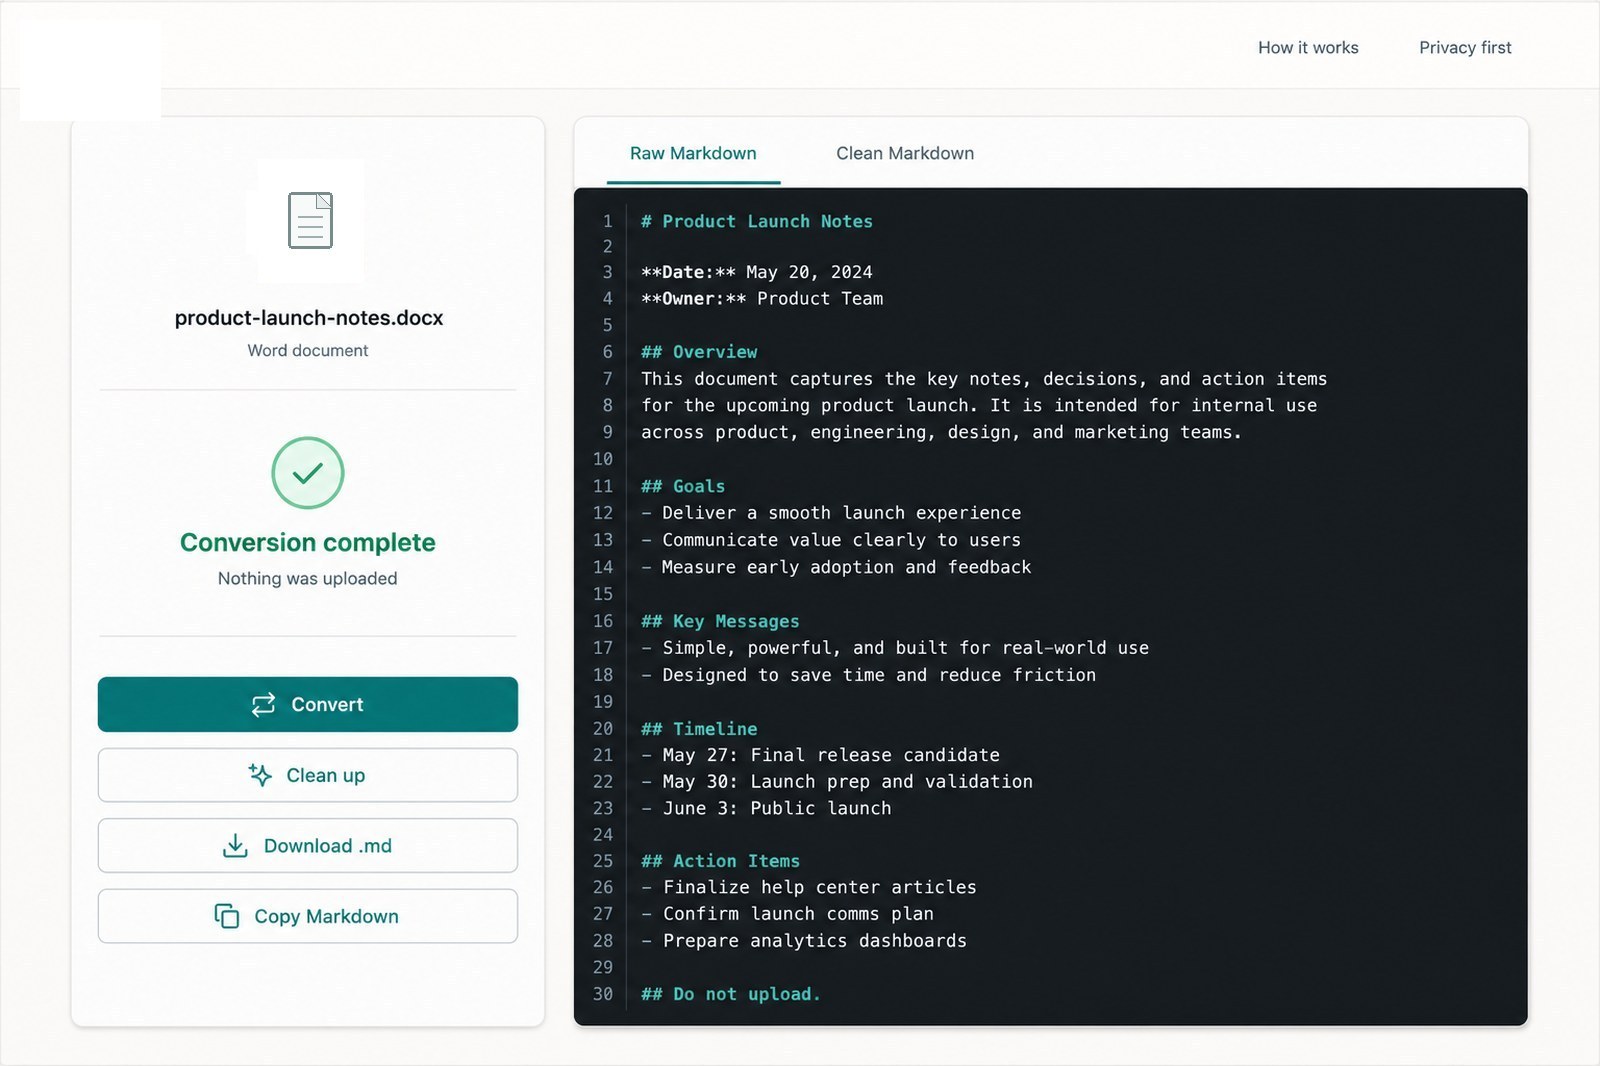Click 'June 3: Public launch' line

click(766, 808)
